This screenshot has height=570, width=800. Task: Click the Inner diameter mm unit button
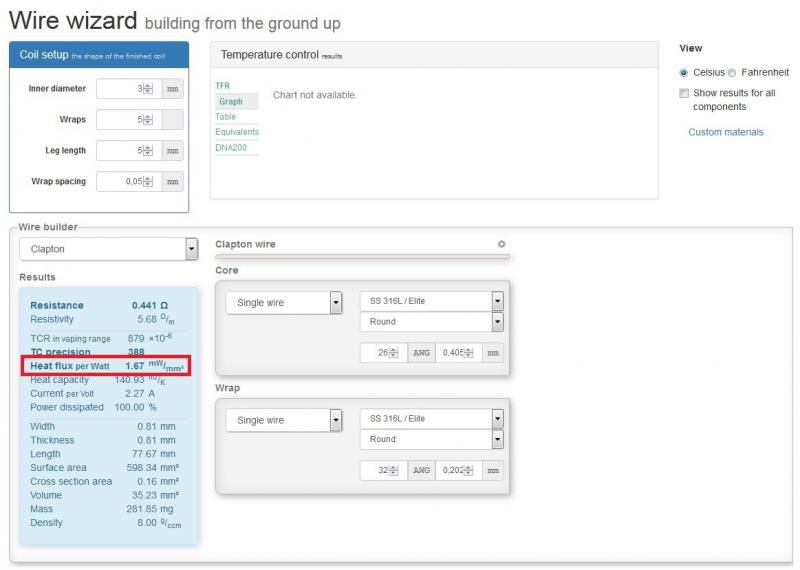[172, 89]
